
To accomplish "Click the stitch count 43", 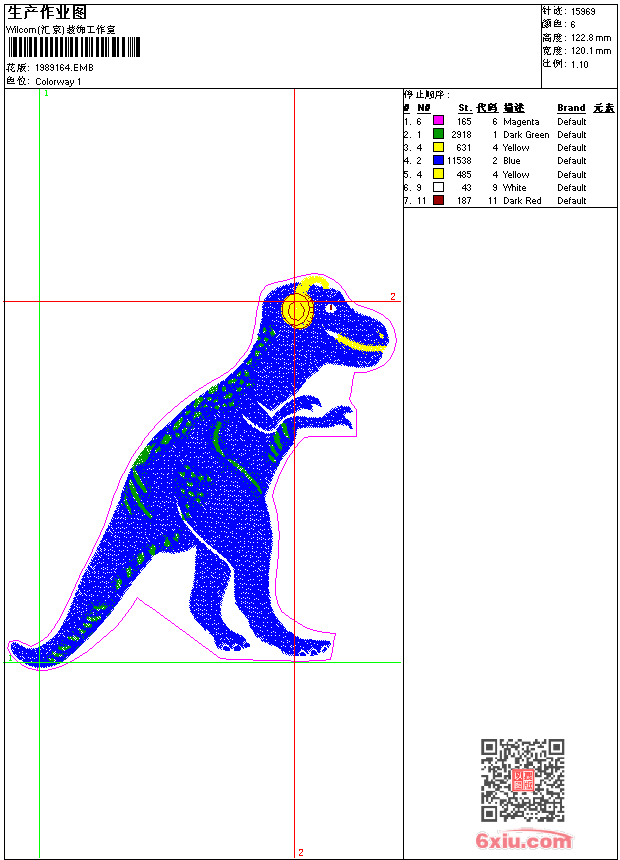I will coord(467,188).
